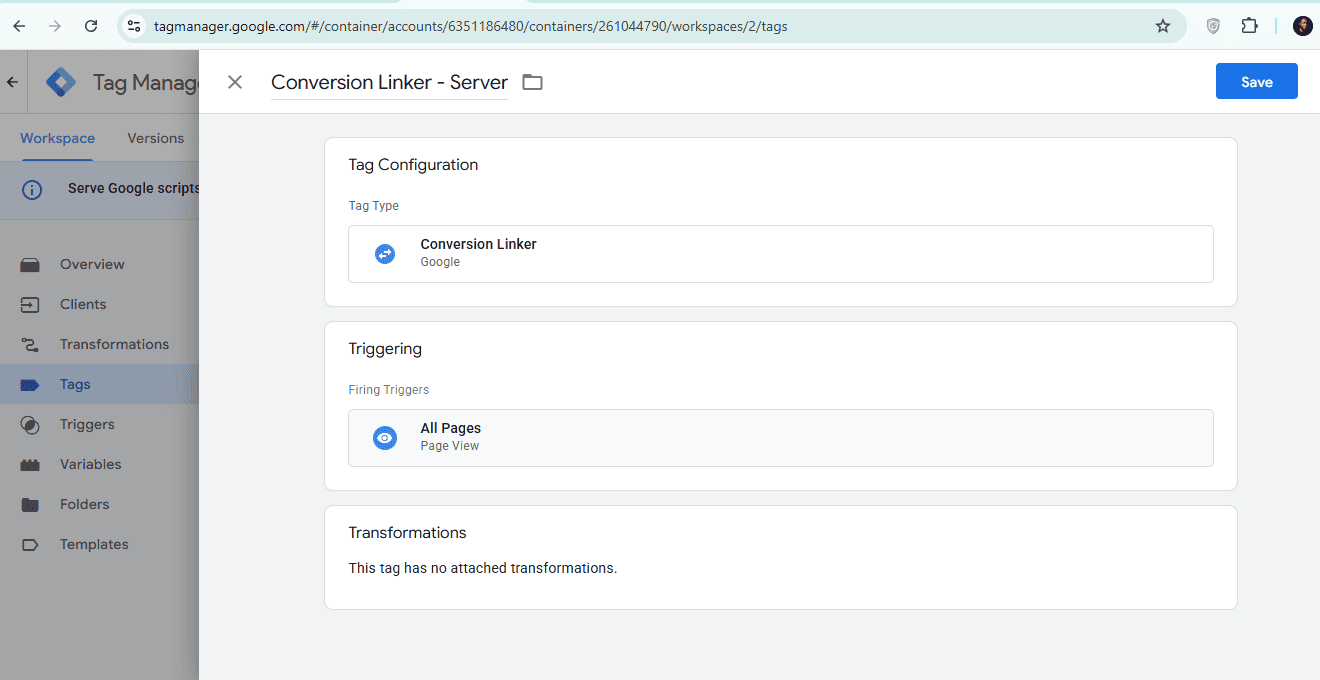The height and width of the screenshot is (680, 1320).
Task: Open Tags in the sidebar
Action: click(99, 384)
